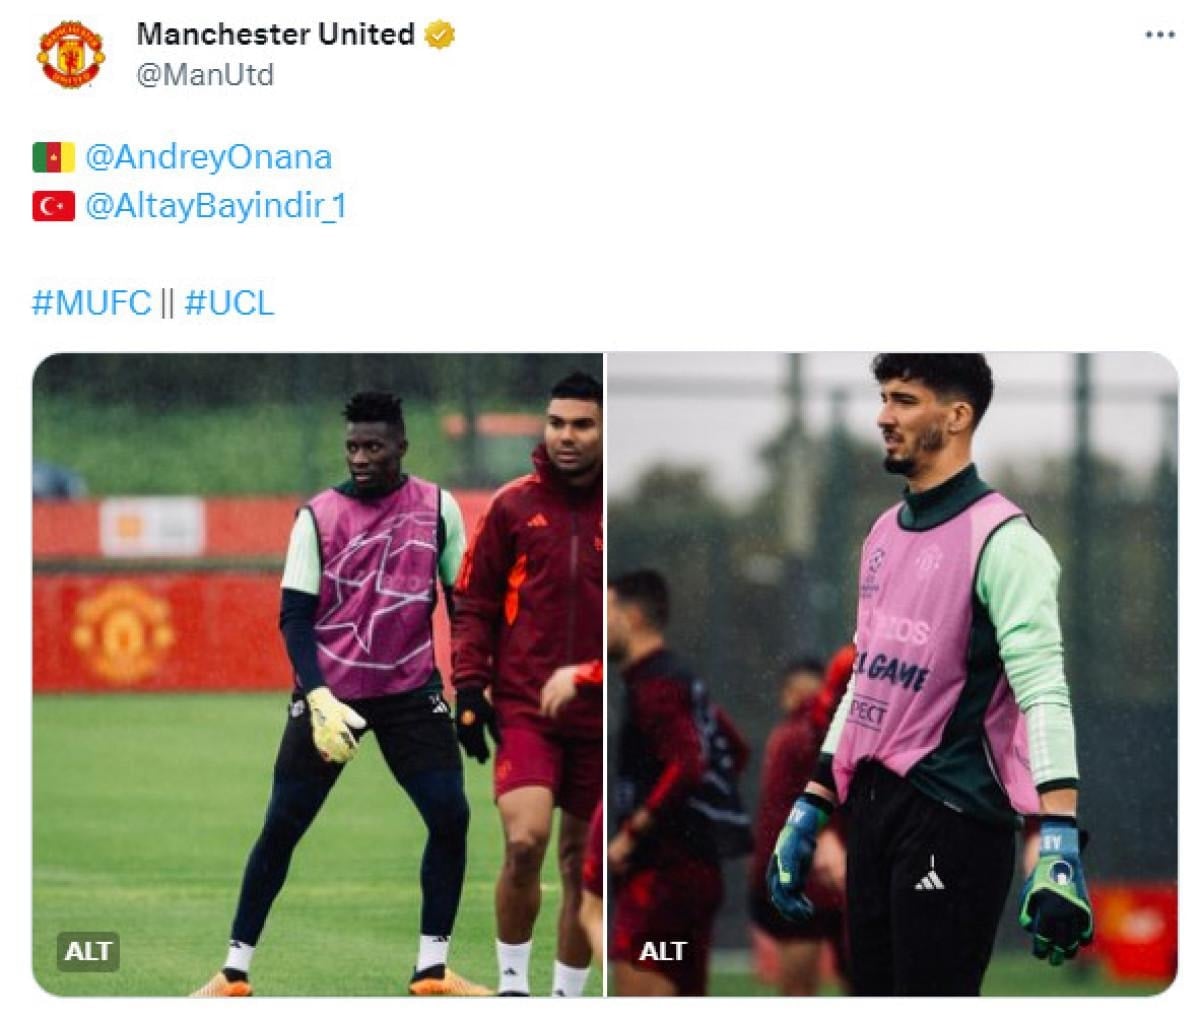Click the gold verified badge
The width and height of the screenshot is (1200, 1019).
tap(440, 35)
